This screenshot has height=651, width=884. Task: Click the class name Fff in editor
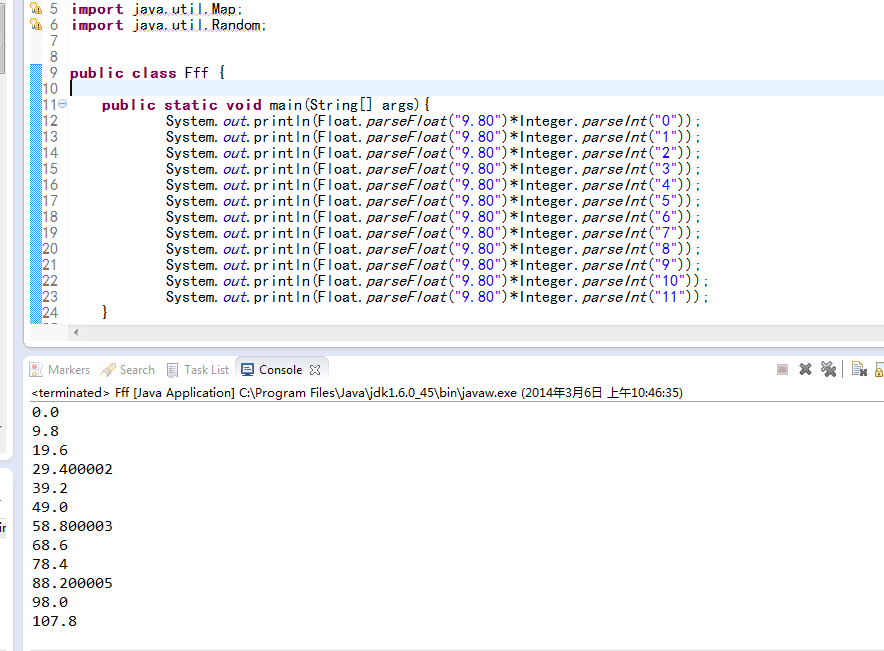click(x=195, y=73)
